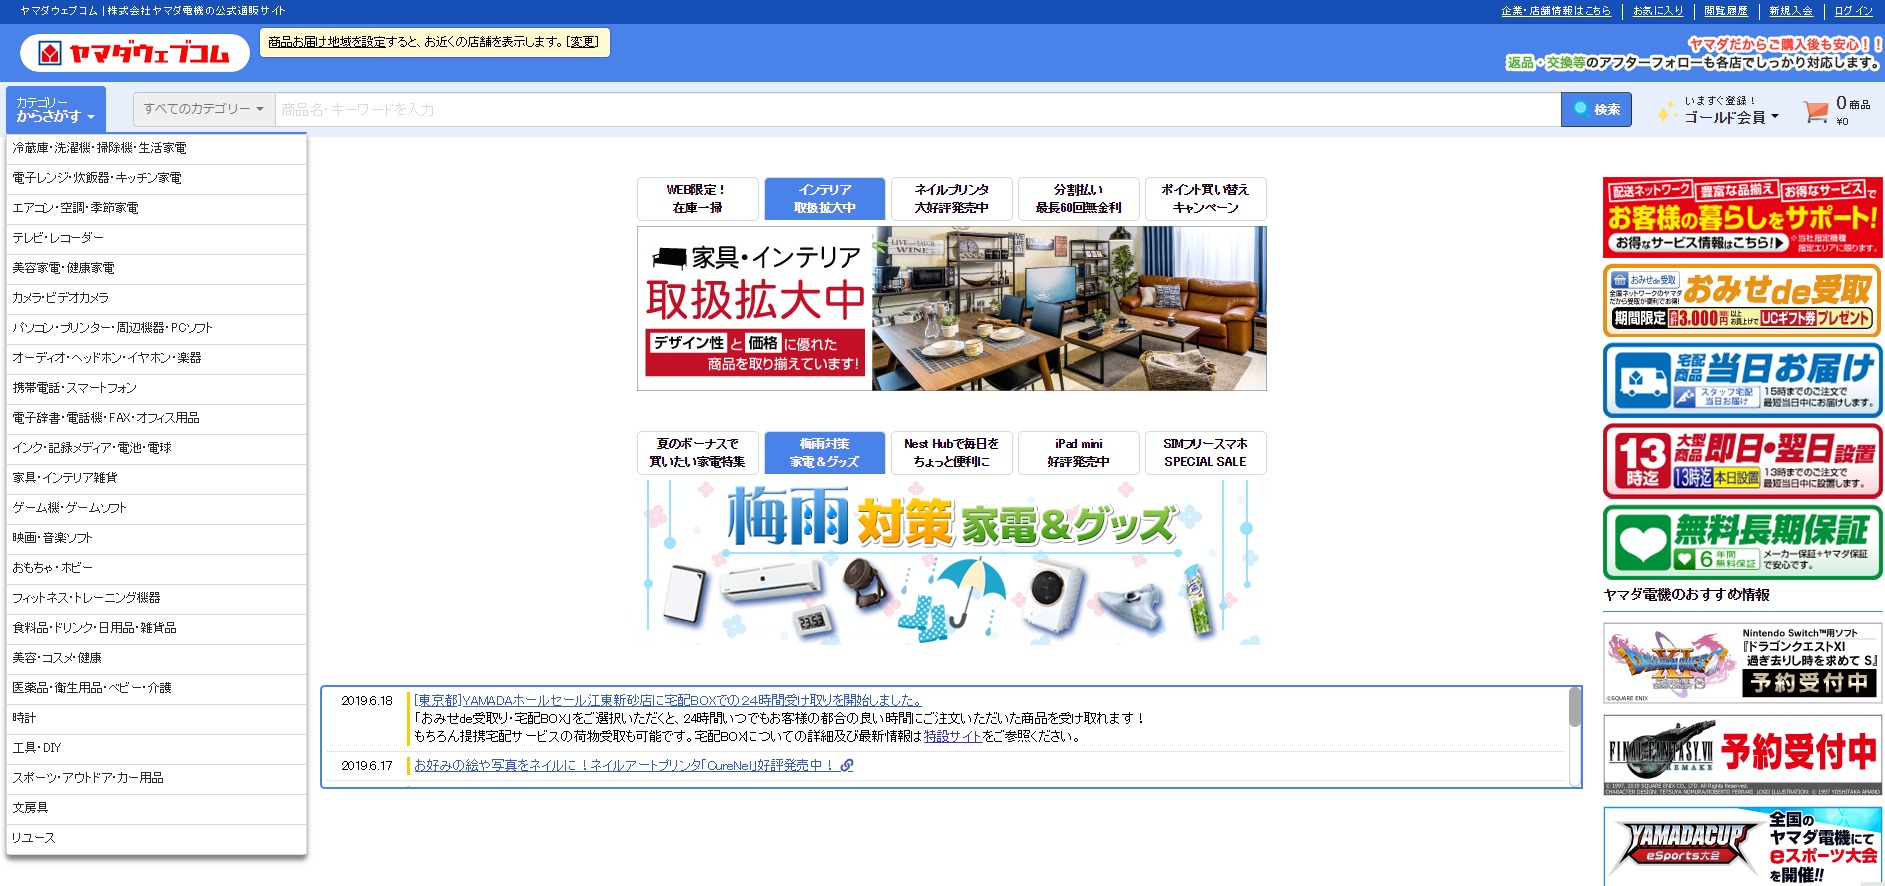Expand the すべてのカテゴリー search dropdown

click(x=204, y=109)
